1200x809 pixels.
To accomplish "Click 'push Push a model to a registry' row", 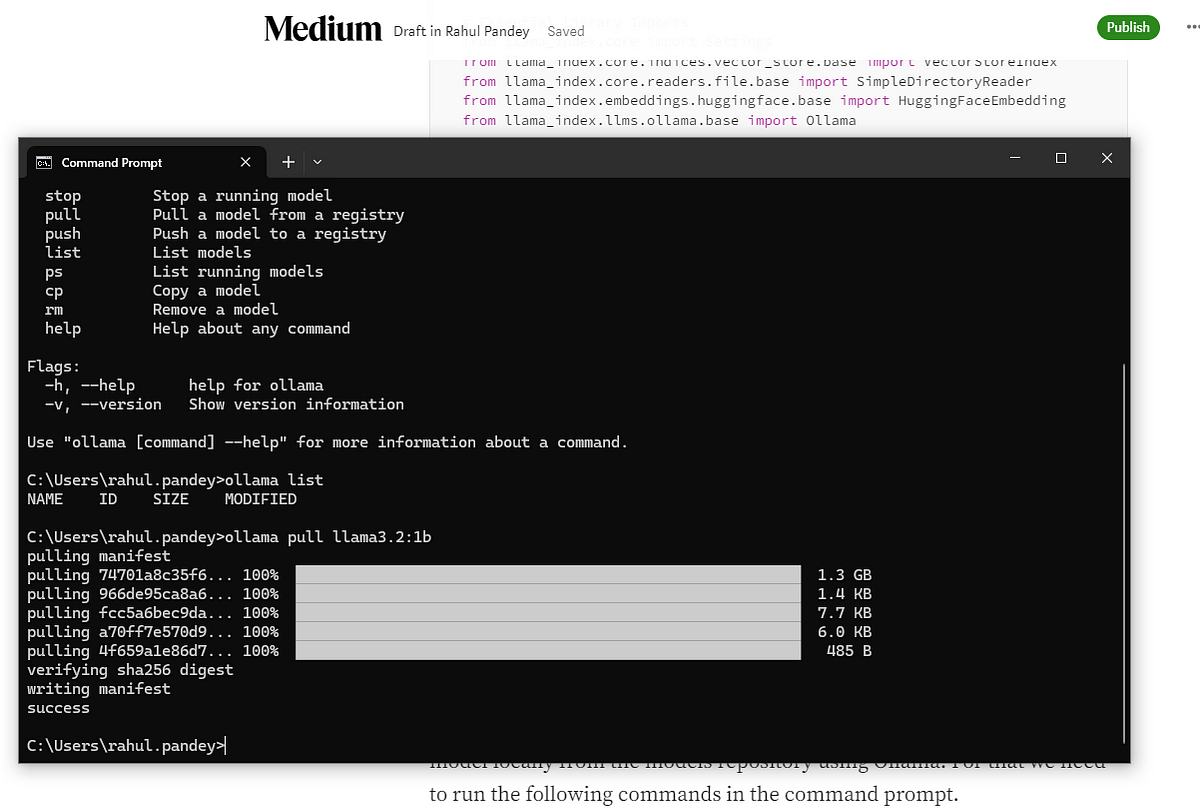I will [215, 233].
